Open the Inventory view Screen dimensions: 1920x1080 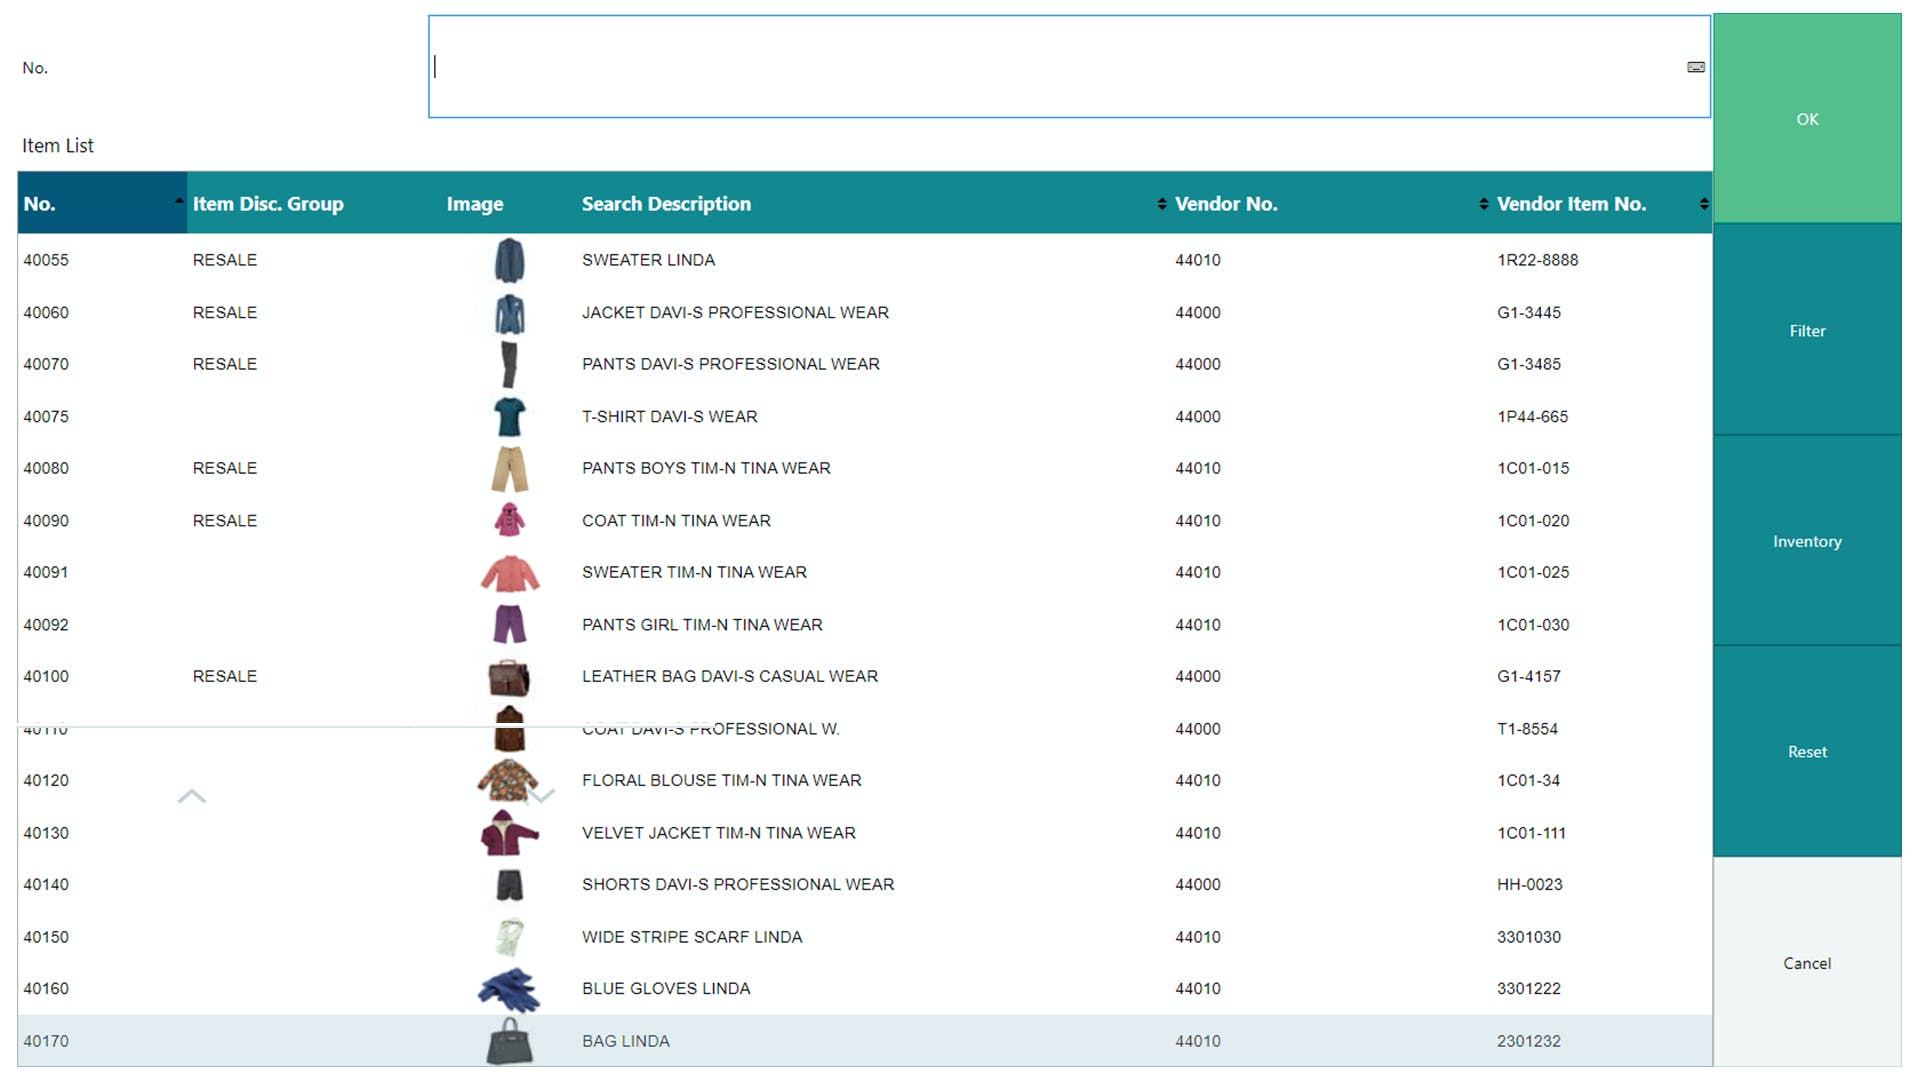click(1807, 542)
